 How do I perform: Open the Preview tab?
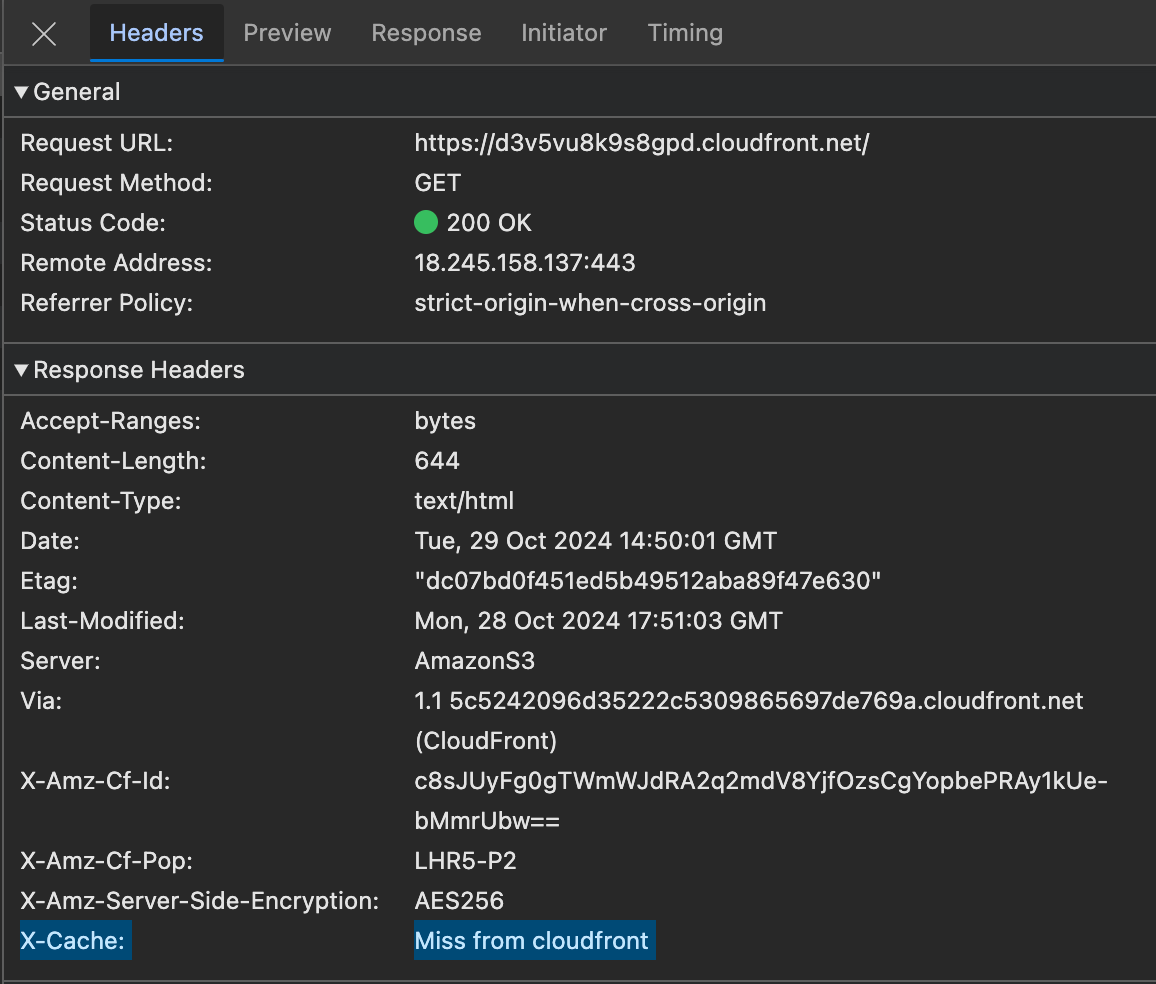[x=287, y=33]
